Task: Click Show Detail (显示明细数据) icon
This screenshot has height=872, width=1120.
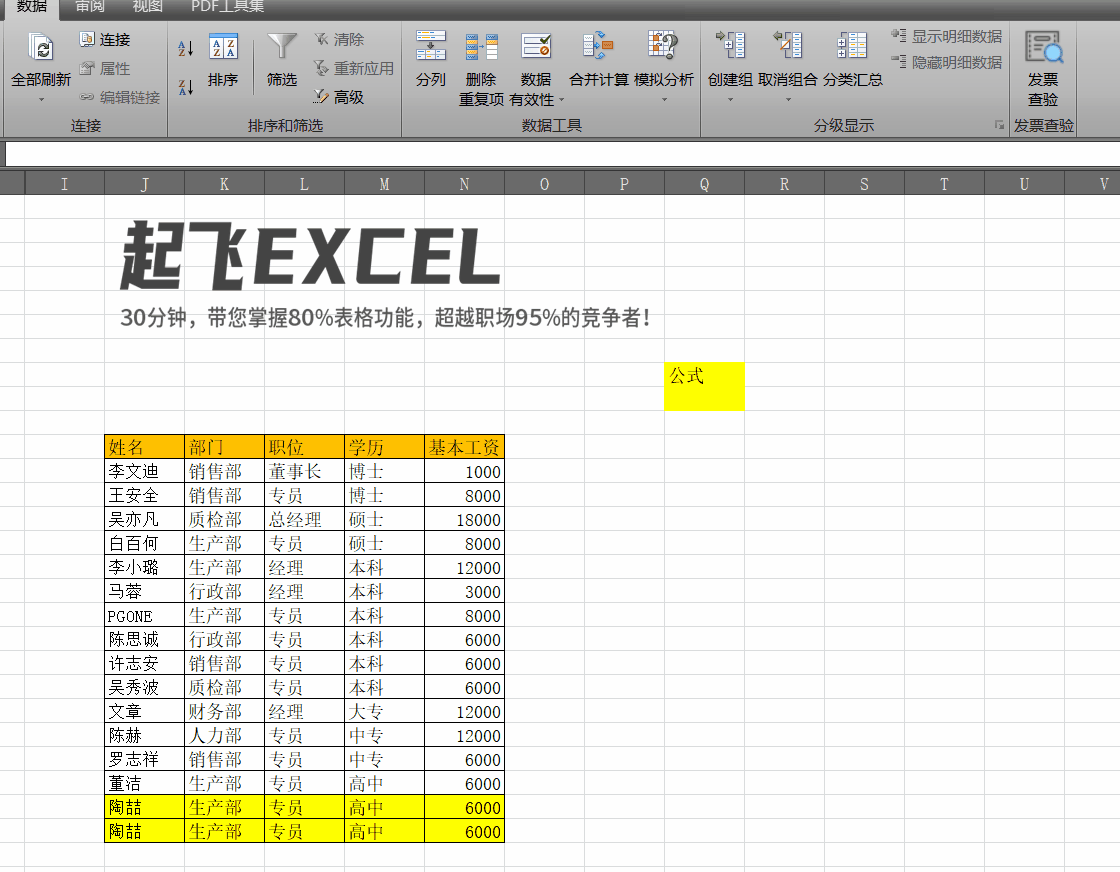Action: tap(899, 36)
